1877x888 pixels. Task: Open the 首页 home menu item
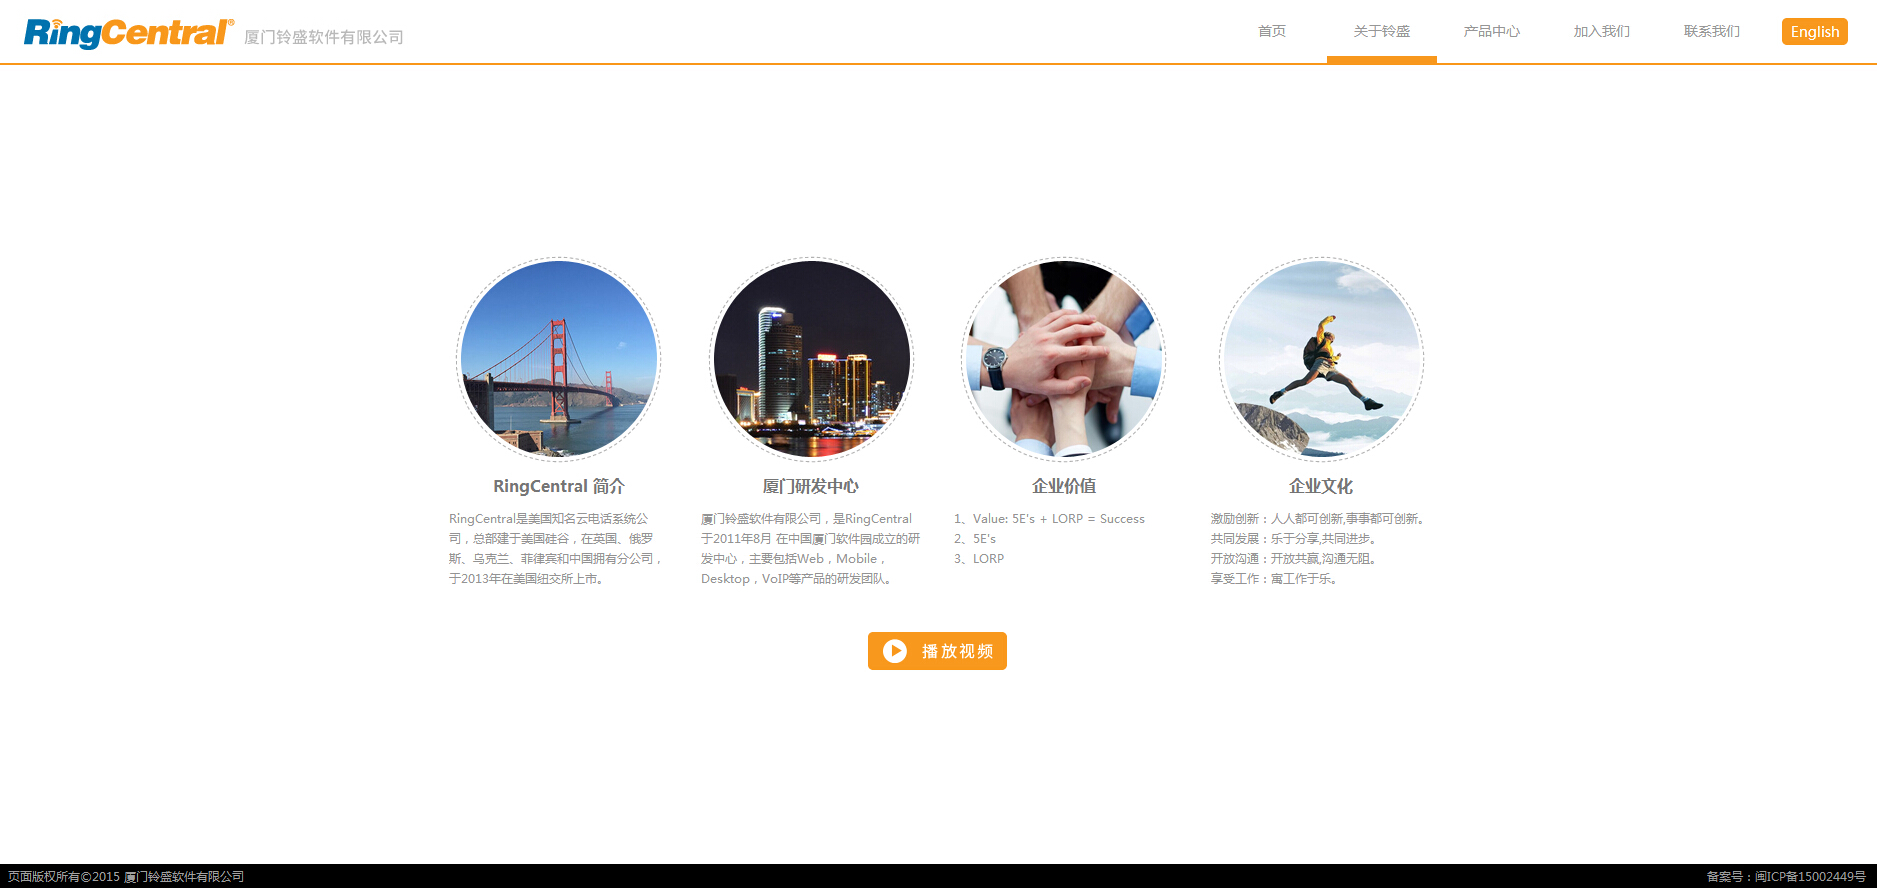pyautogui.click(x=1272, y=31)
